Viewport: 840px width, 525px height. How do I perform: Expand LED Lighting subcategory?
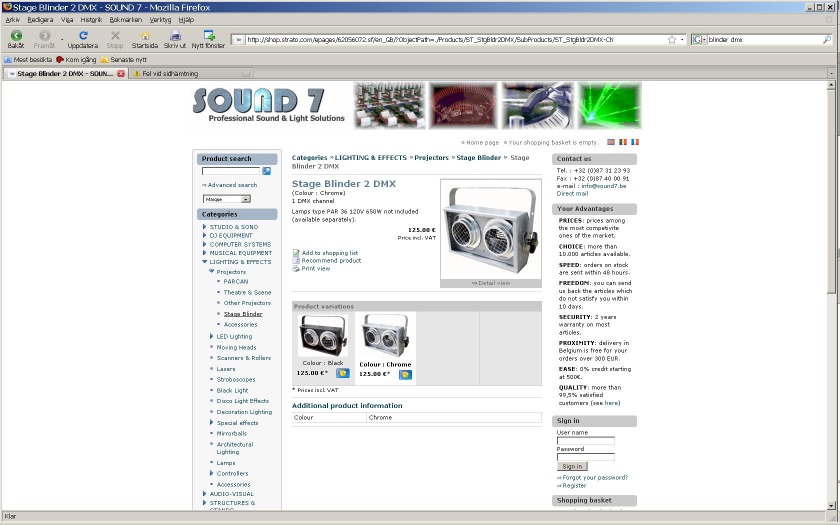pyautogui.click(x=211, y=336)
